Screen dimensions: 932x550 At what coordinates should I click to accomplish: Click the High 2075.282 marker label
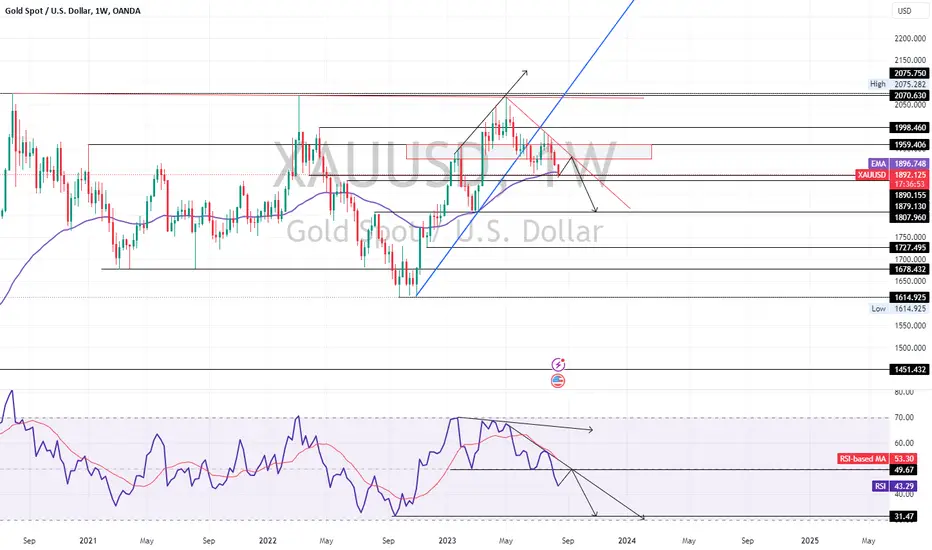click(x=898, y=84)
